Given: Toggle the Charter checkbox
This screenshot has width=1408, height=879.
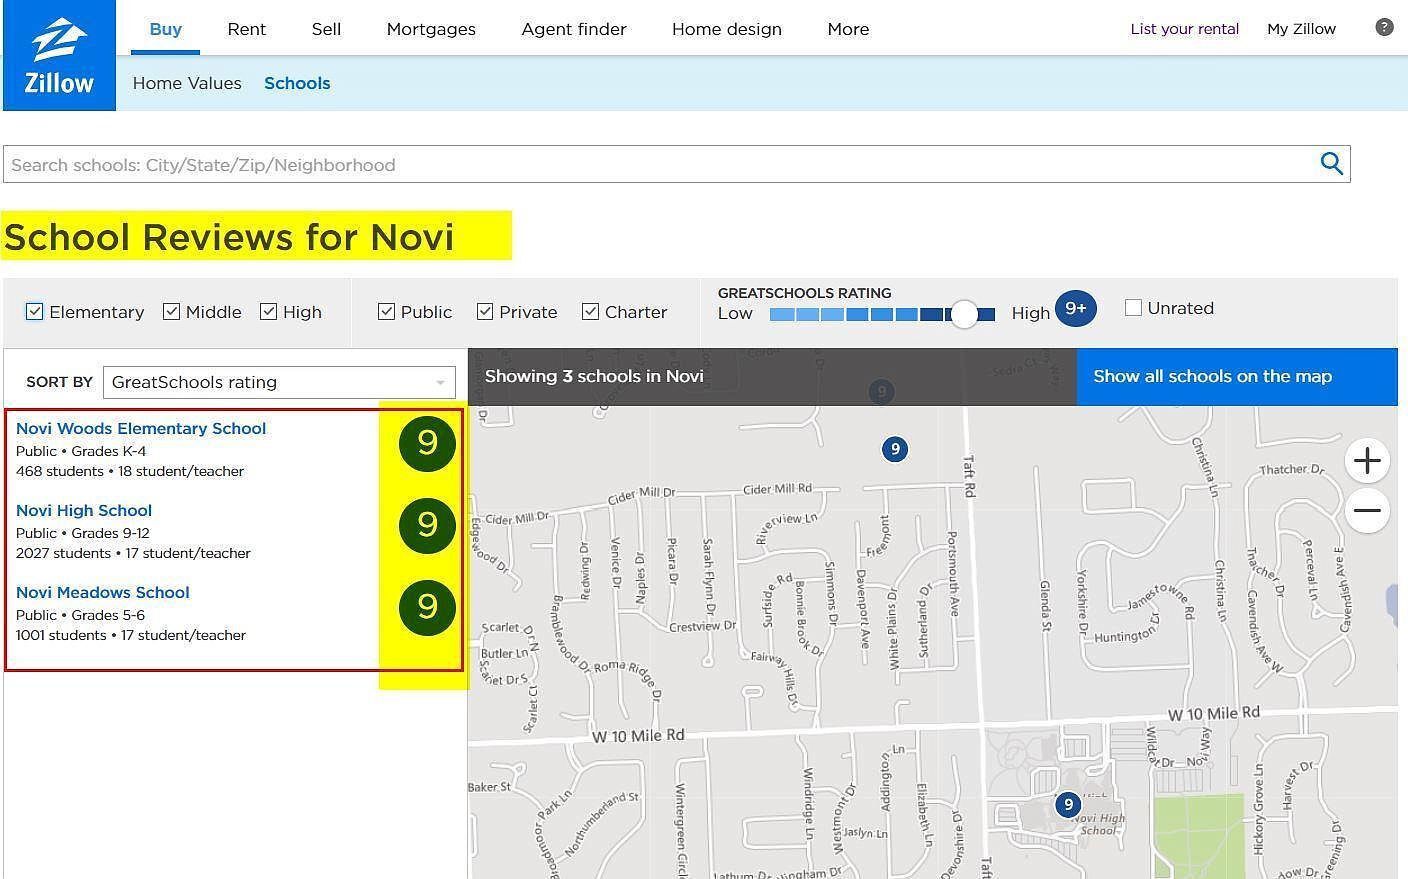Looking at the screenshot, I should click(590, 311).
